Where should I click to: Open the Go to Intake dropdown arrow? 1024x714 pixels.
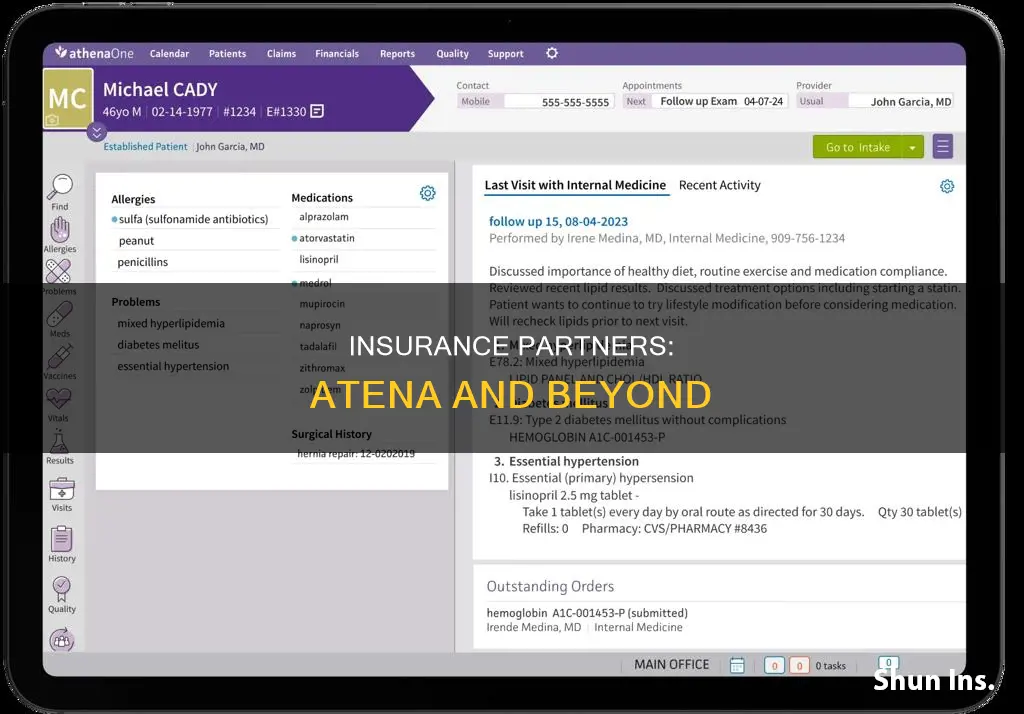coord(912,147)
